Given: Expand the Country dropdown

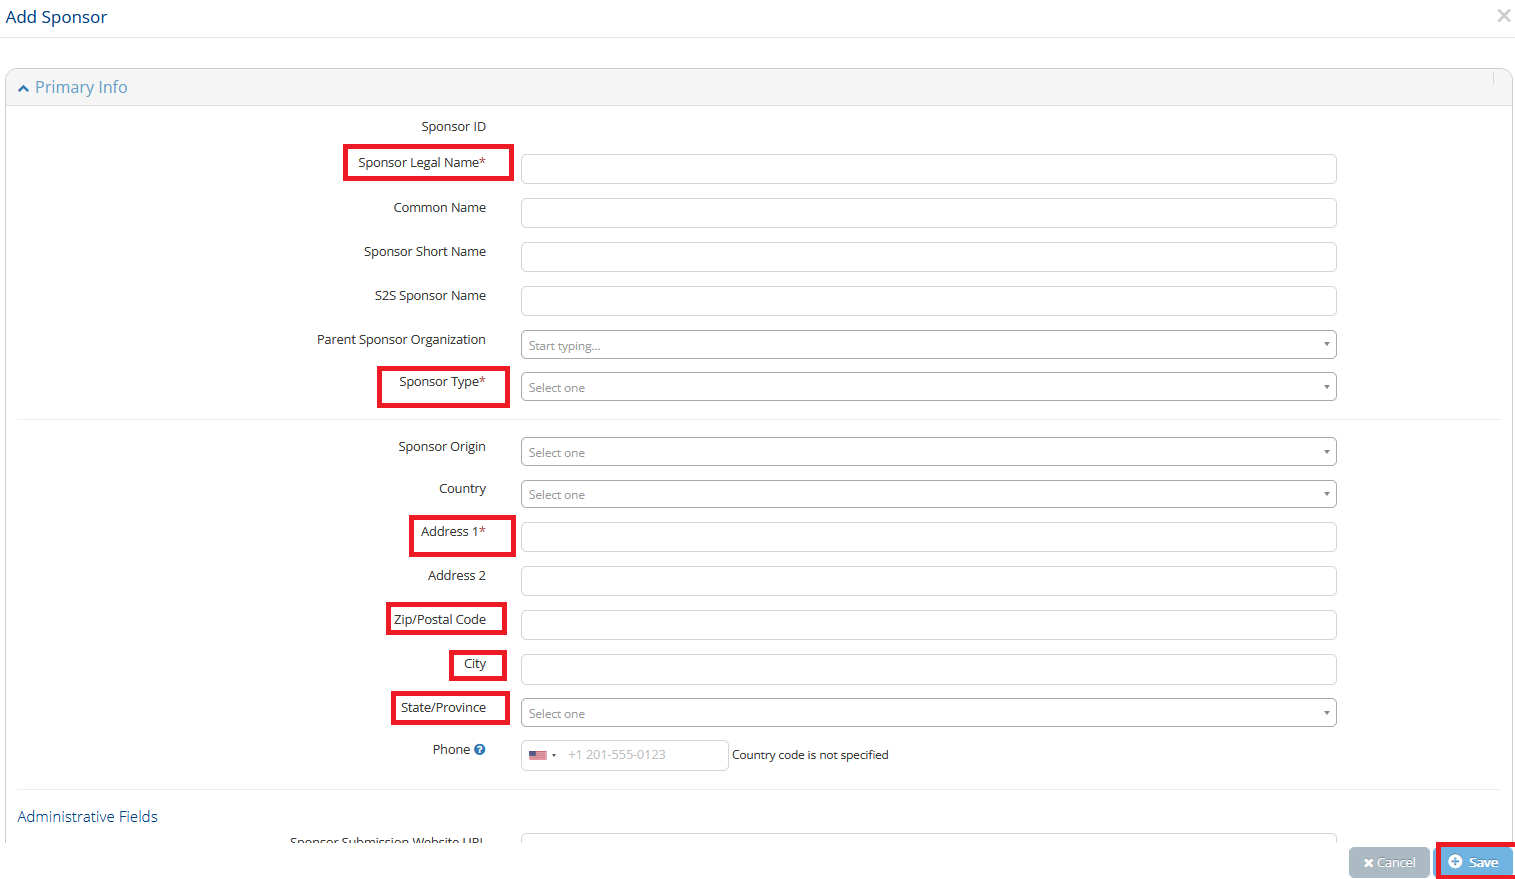Looking at the screenshot, I should (928, 494).
